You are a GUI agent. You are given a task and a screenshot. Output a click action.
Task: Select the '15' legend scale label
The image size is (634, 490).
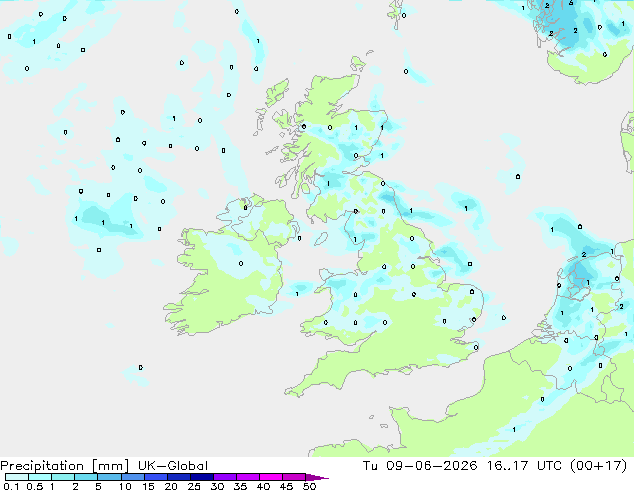[x=148, y=486]
